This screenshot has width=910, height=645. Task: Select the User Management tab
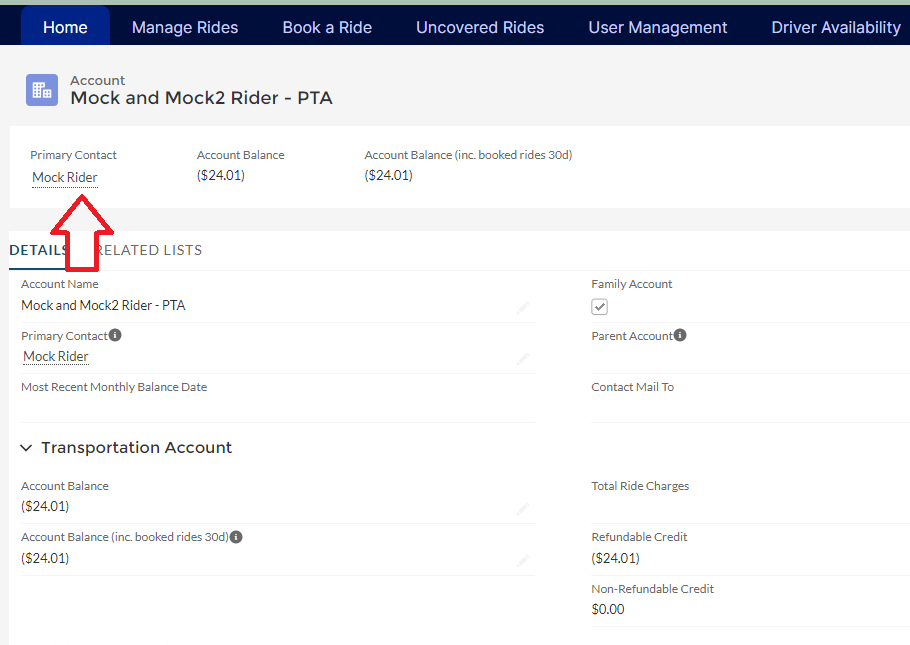(x=658, y=27)
